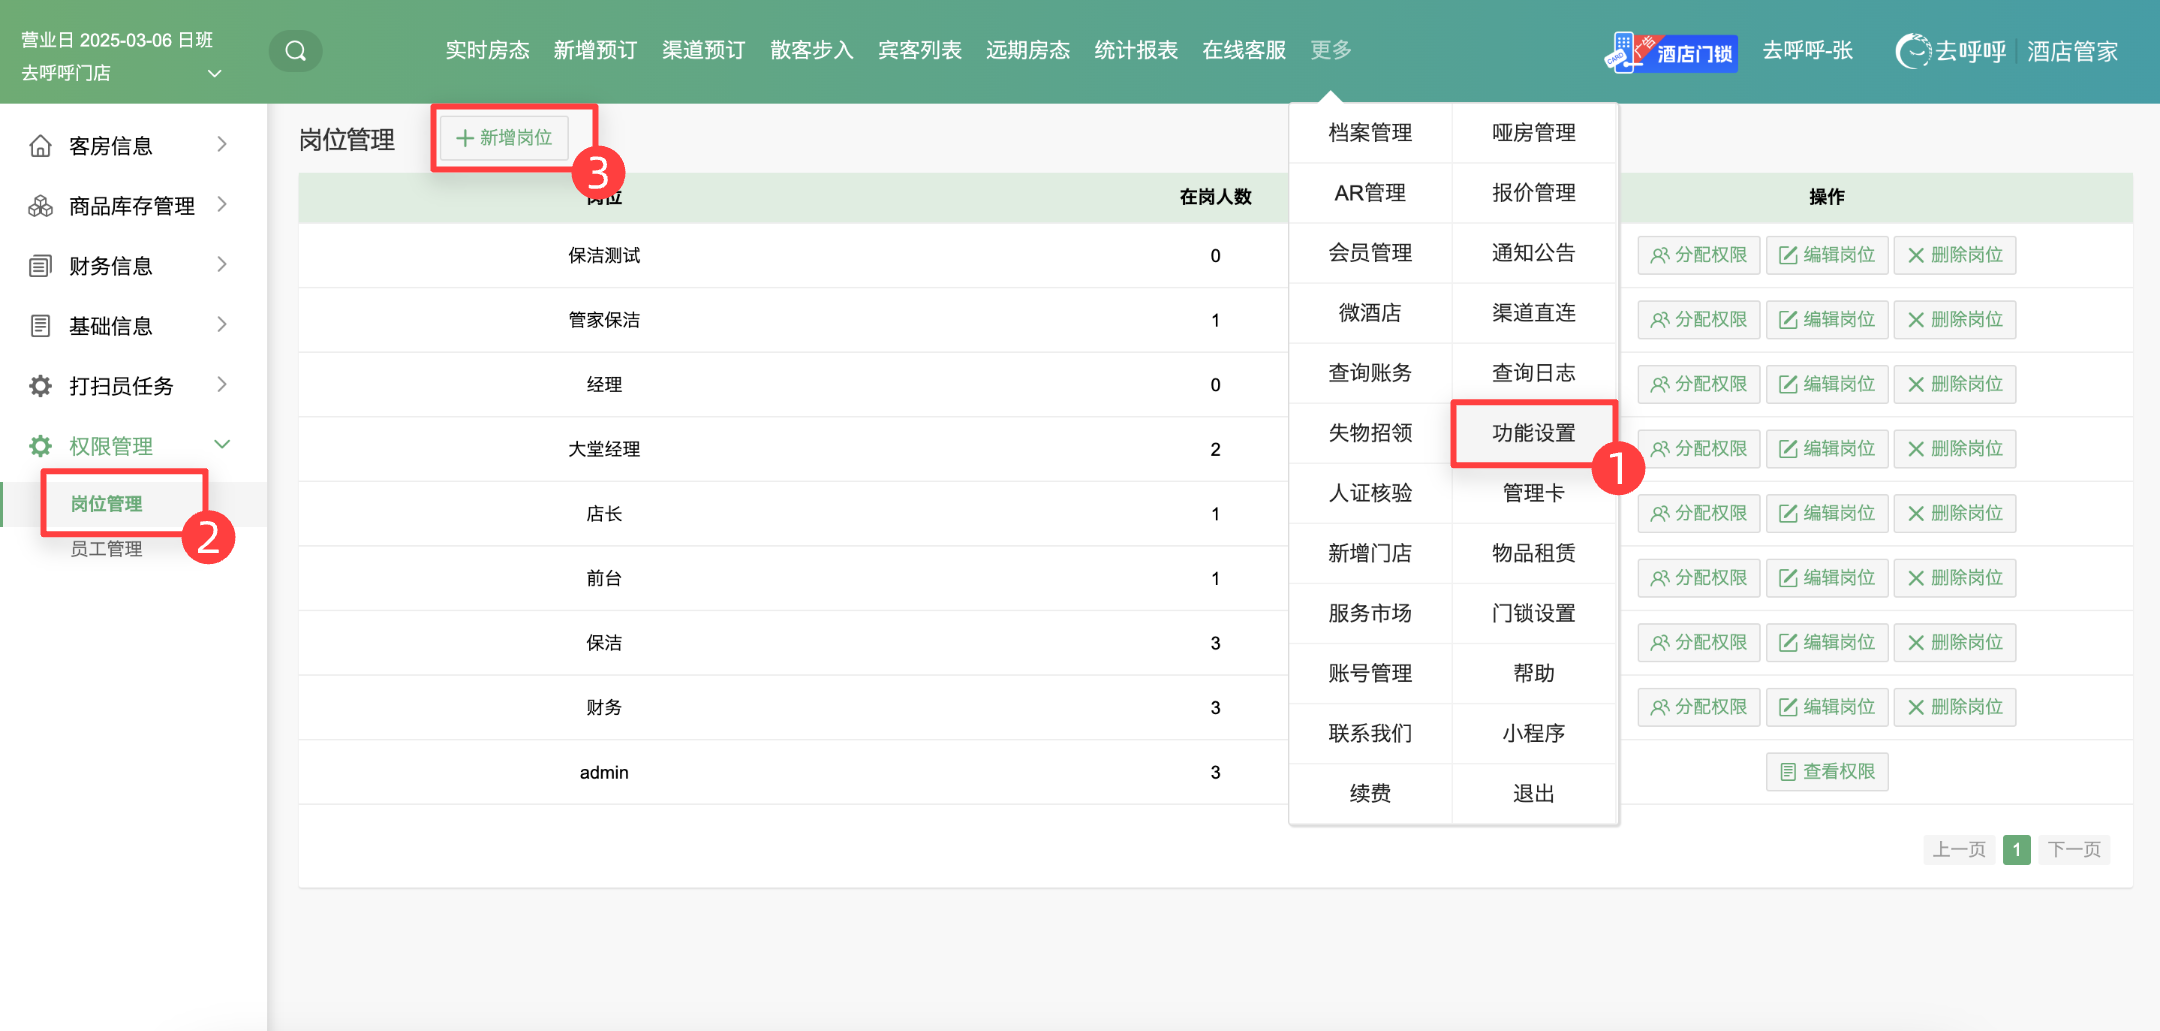Click the 去呼呼 酒店管家 logo
This screenshot has width=2160, height=1031.
[2007, 51]
